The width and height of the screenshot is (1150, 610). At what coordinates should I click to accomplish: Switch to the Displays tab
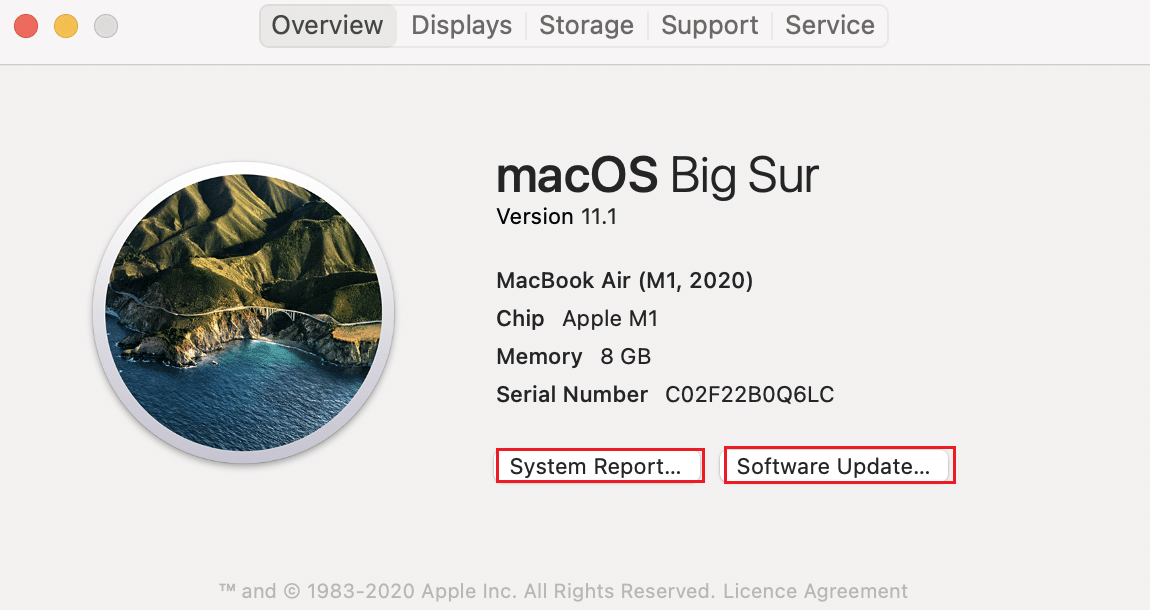point(461,25)
